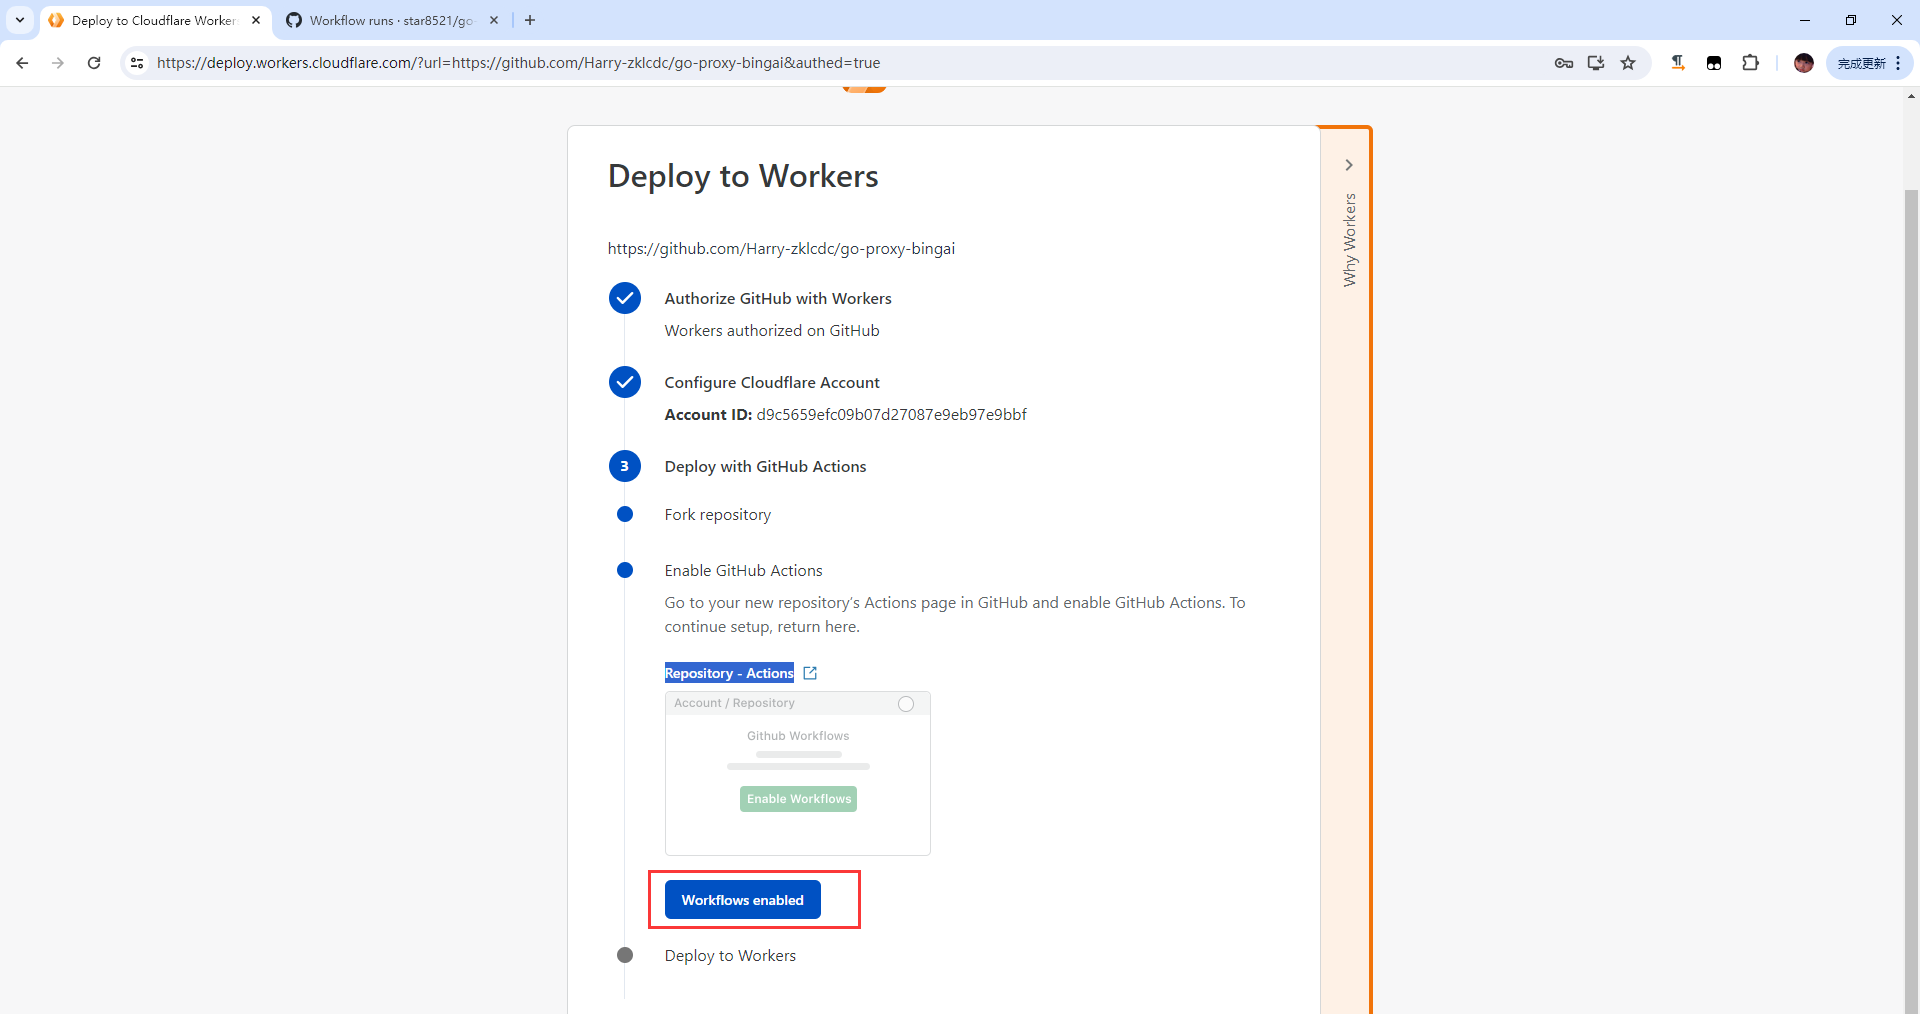Click the Account / Repository circle in illustration
This screenshot has width=1920, height=1014.
tap(906, 704)
